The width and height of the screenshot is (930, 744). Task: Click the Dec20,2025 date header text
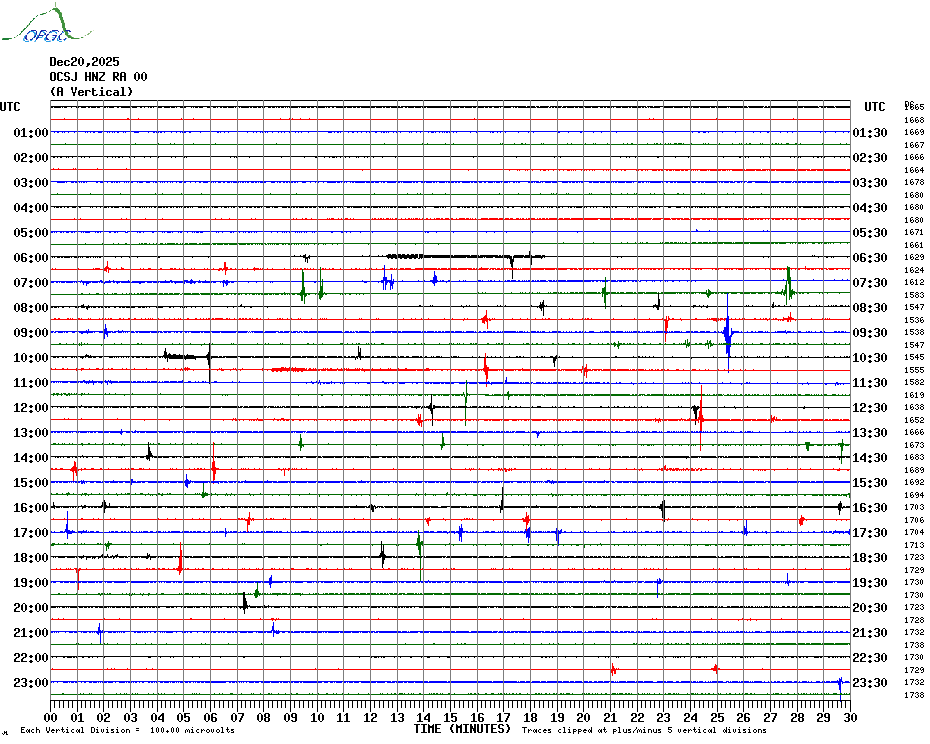84,62
